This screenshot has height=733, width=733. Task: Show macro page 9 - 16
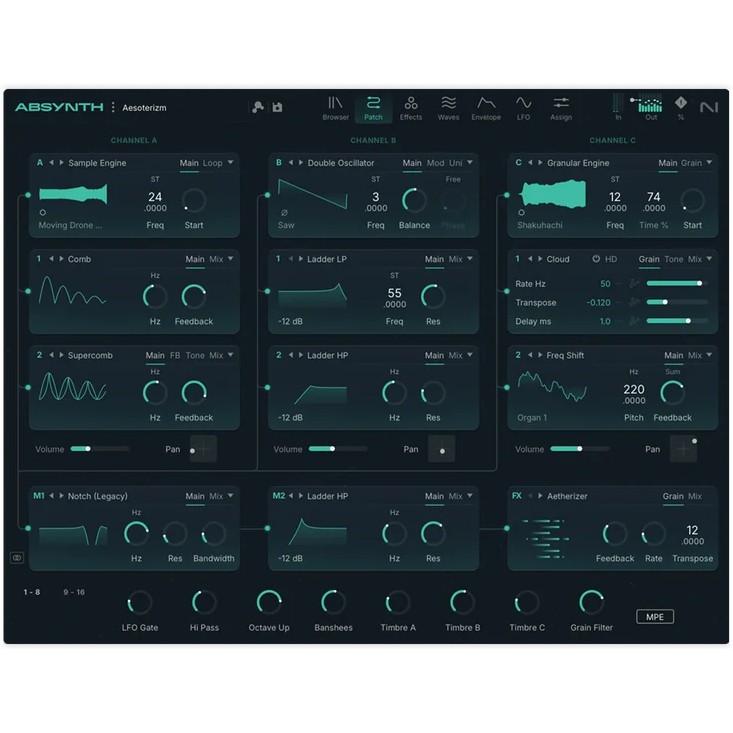click(x=74, y=592)
